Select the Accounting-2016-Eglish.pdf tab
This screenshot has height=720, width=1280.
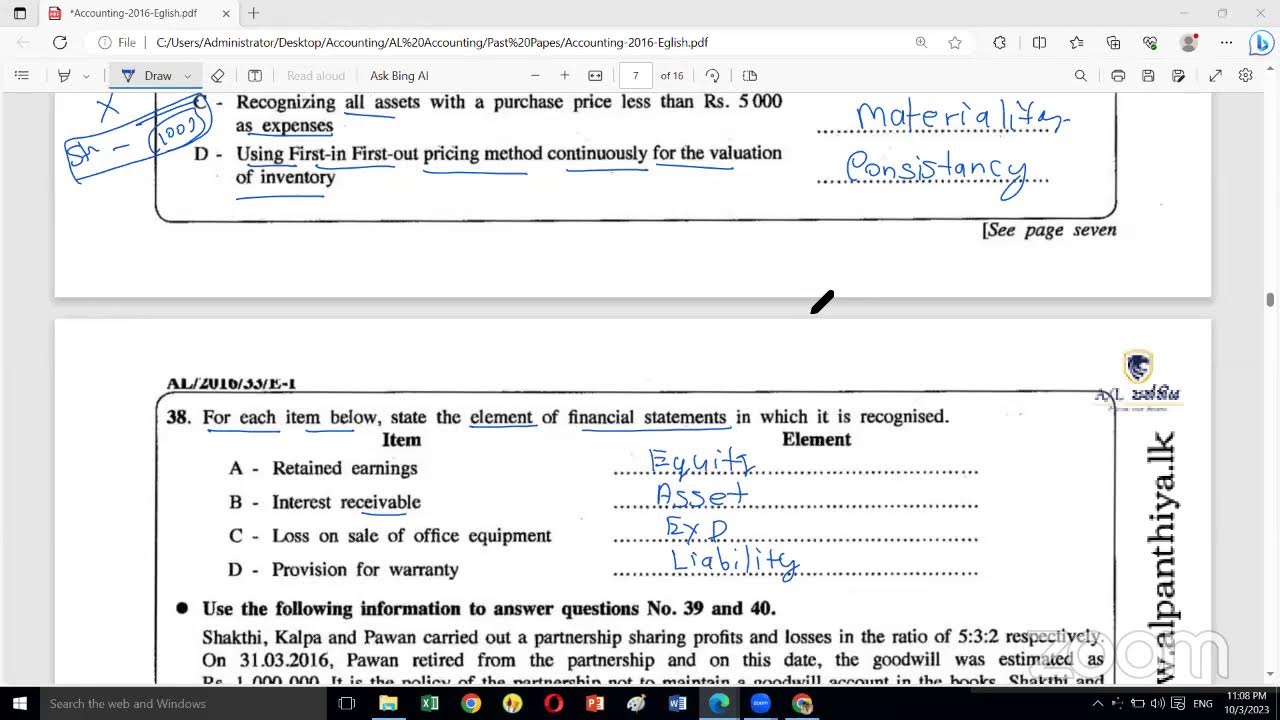pyautogui.click(x=138, y=13)
